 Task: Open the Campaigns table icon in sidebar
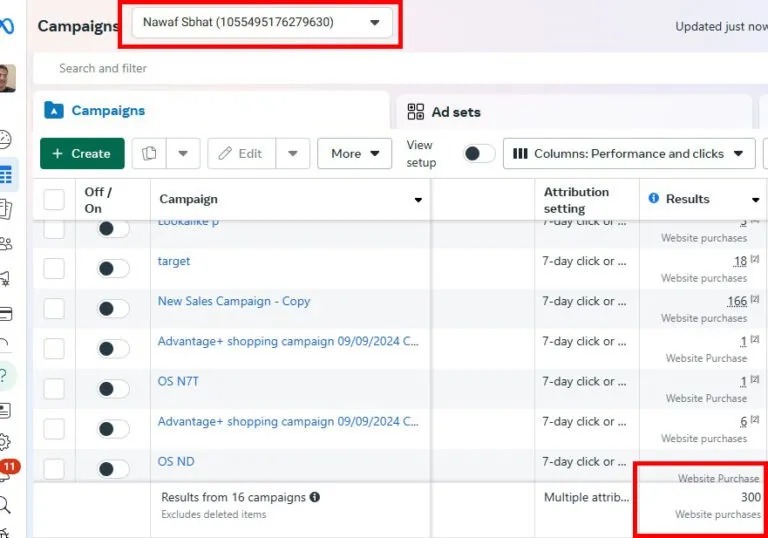click(x=6, y=175)
